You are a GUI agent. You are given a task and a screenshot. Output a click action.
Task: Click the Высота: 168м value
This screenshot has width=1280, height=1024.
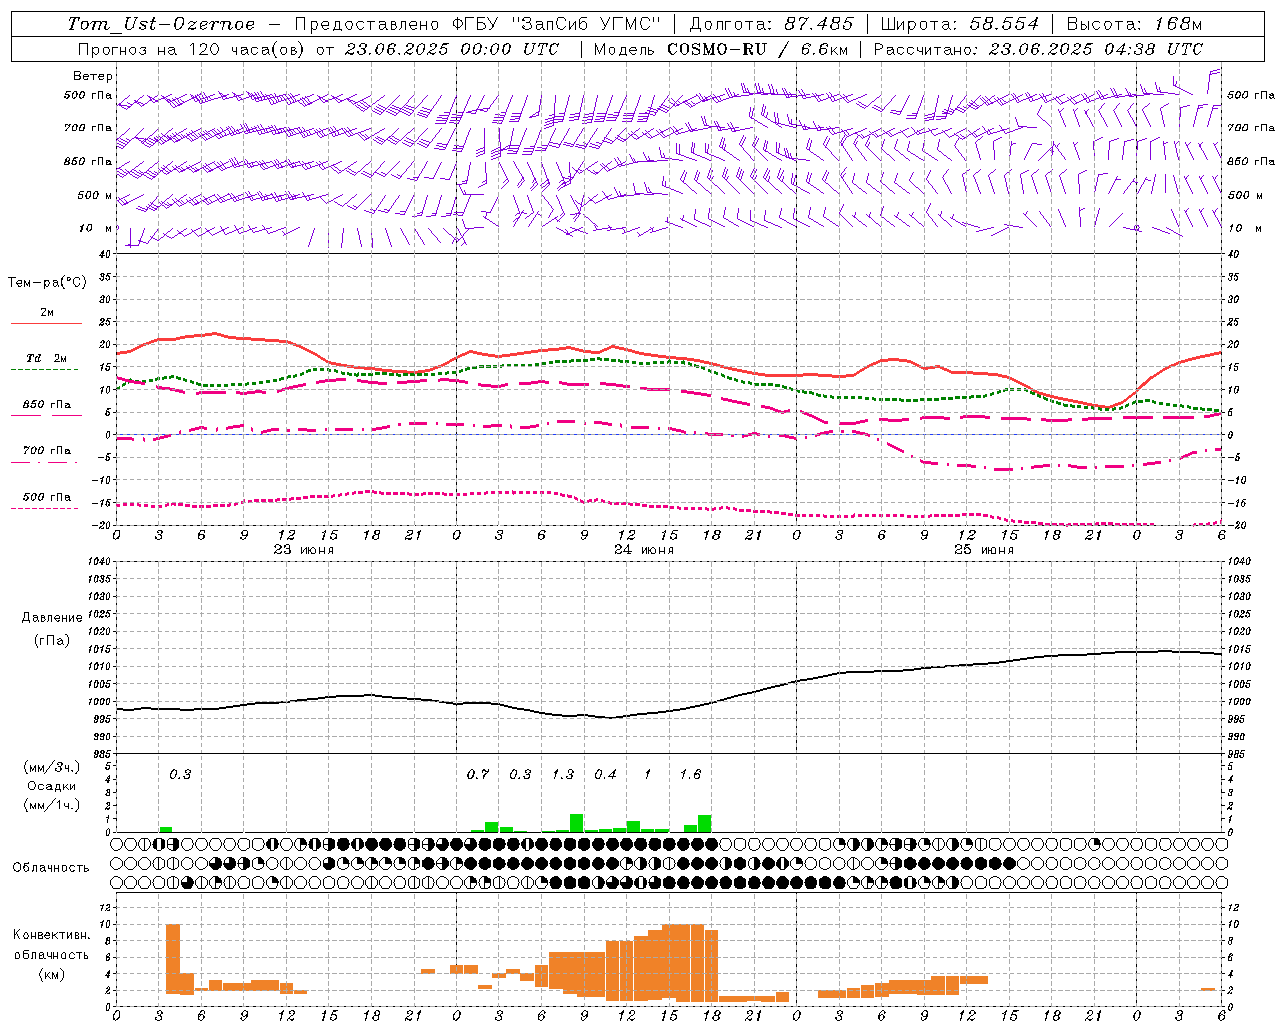(1134, 24)
